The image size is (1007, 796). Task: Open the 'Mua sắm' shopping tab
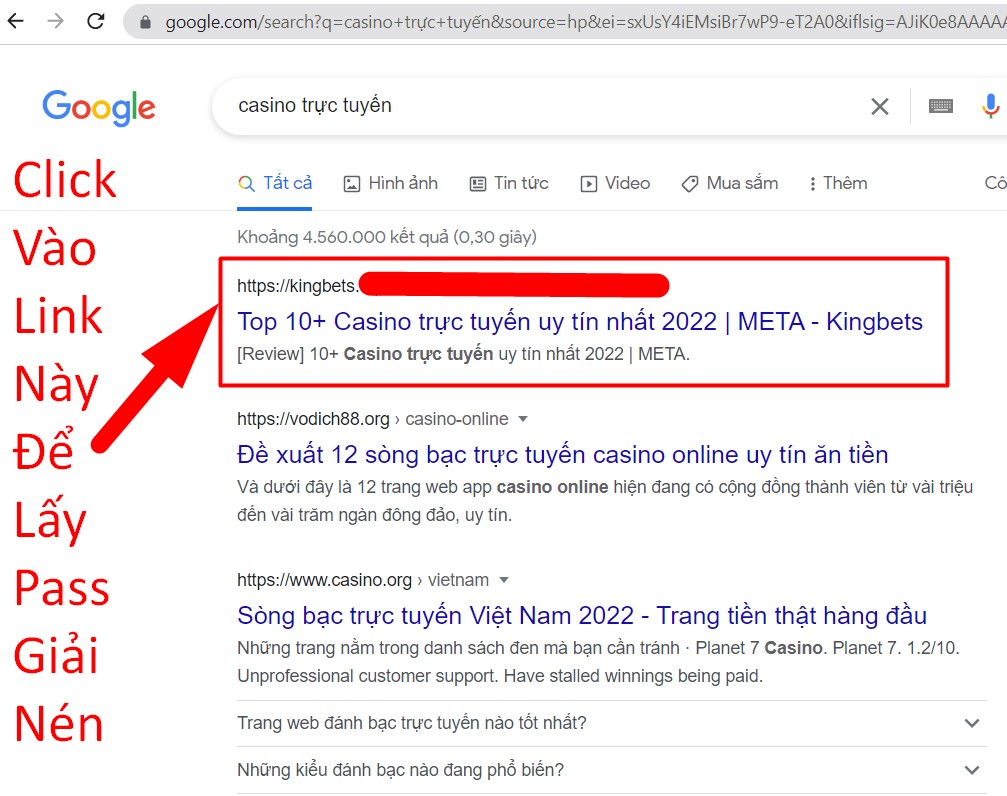(730, 184)
